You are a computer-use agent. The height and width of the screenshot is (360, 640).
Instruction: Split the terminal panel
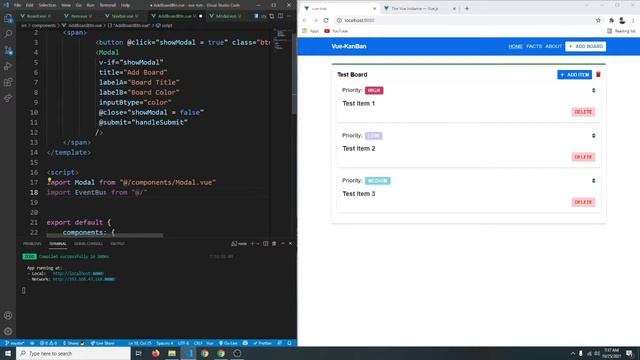point(265,244)
